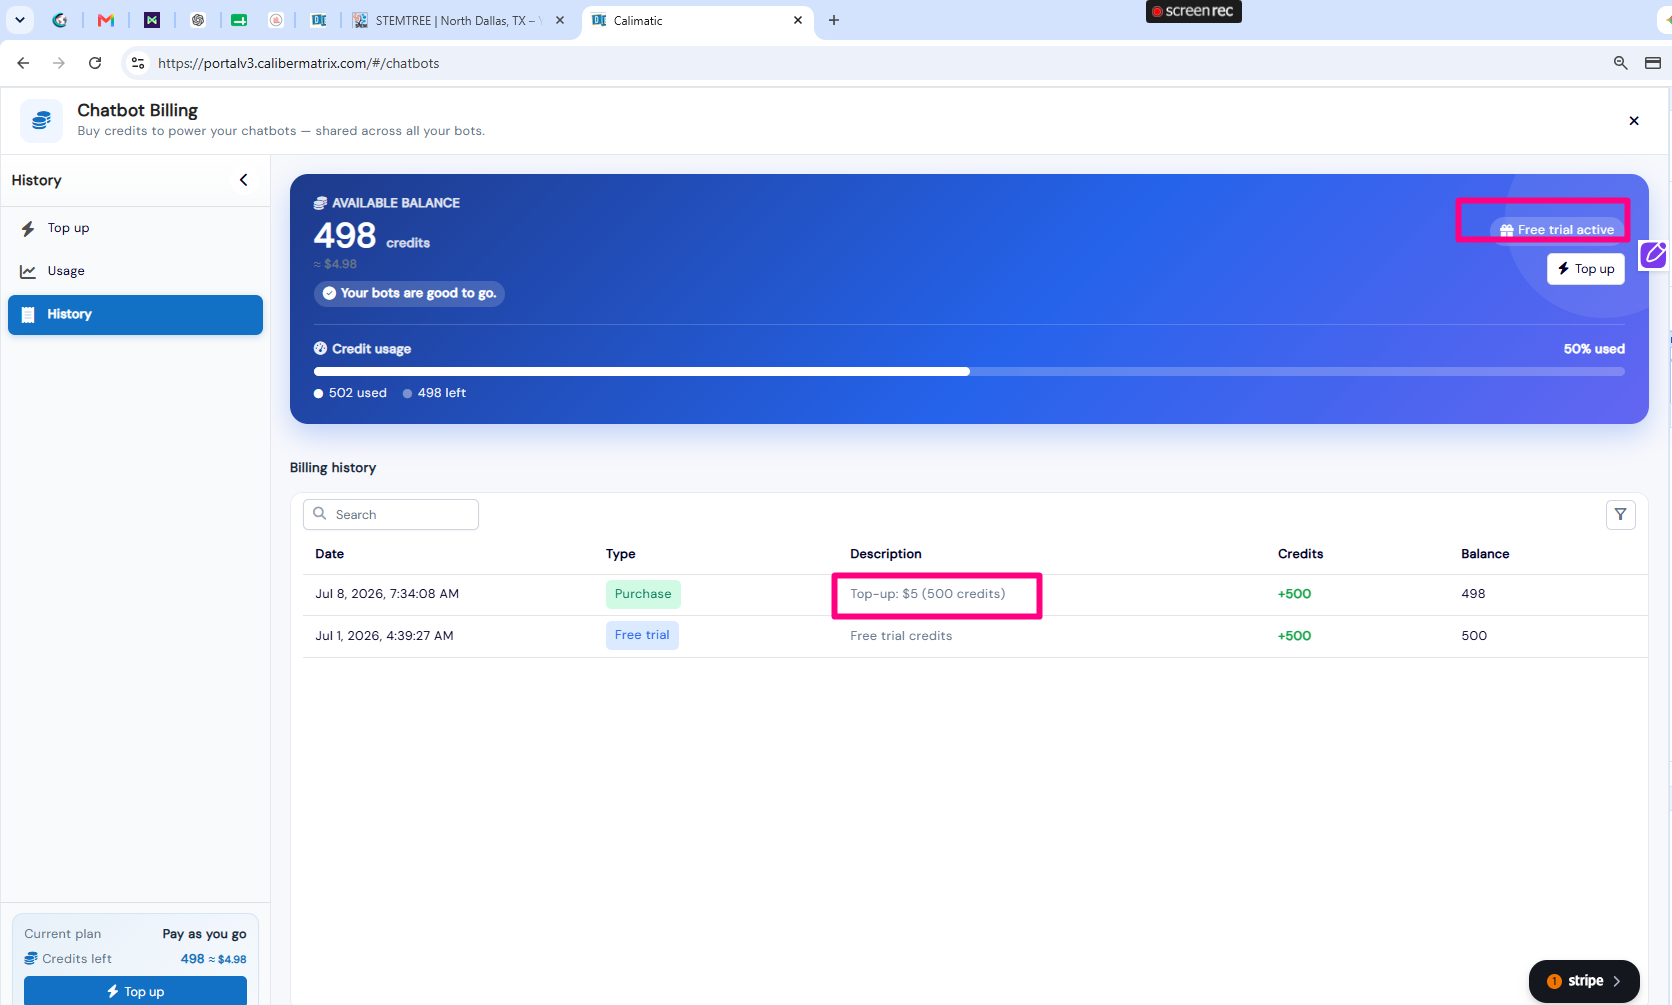The height and width of the screenshot is (1005, 1672).
Task: Click the Credits left value in plan card
Action: tap(213, 959)
